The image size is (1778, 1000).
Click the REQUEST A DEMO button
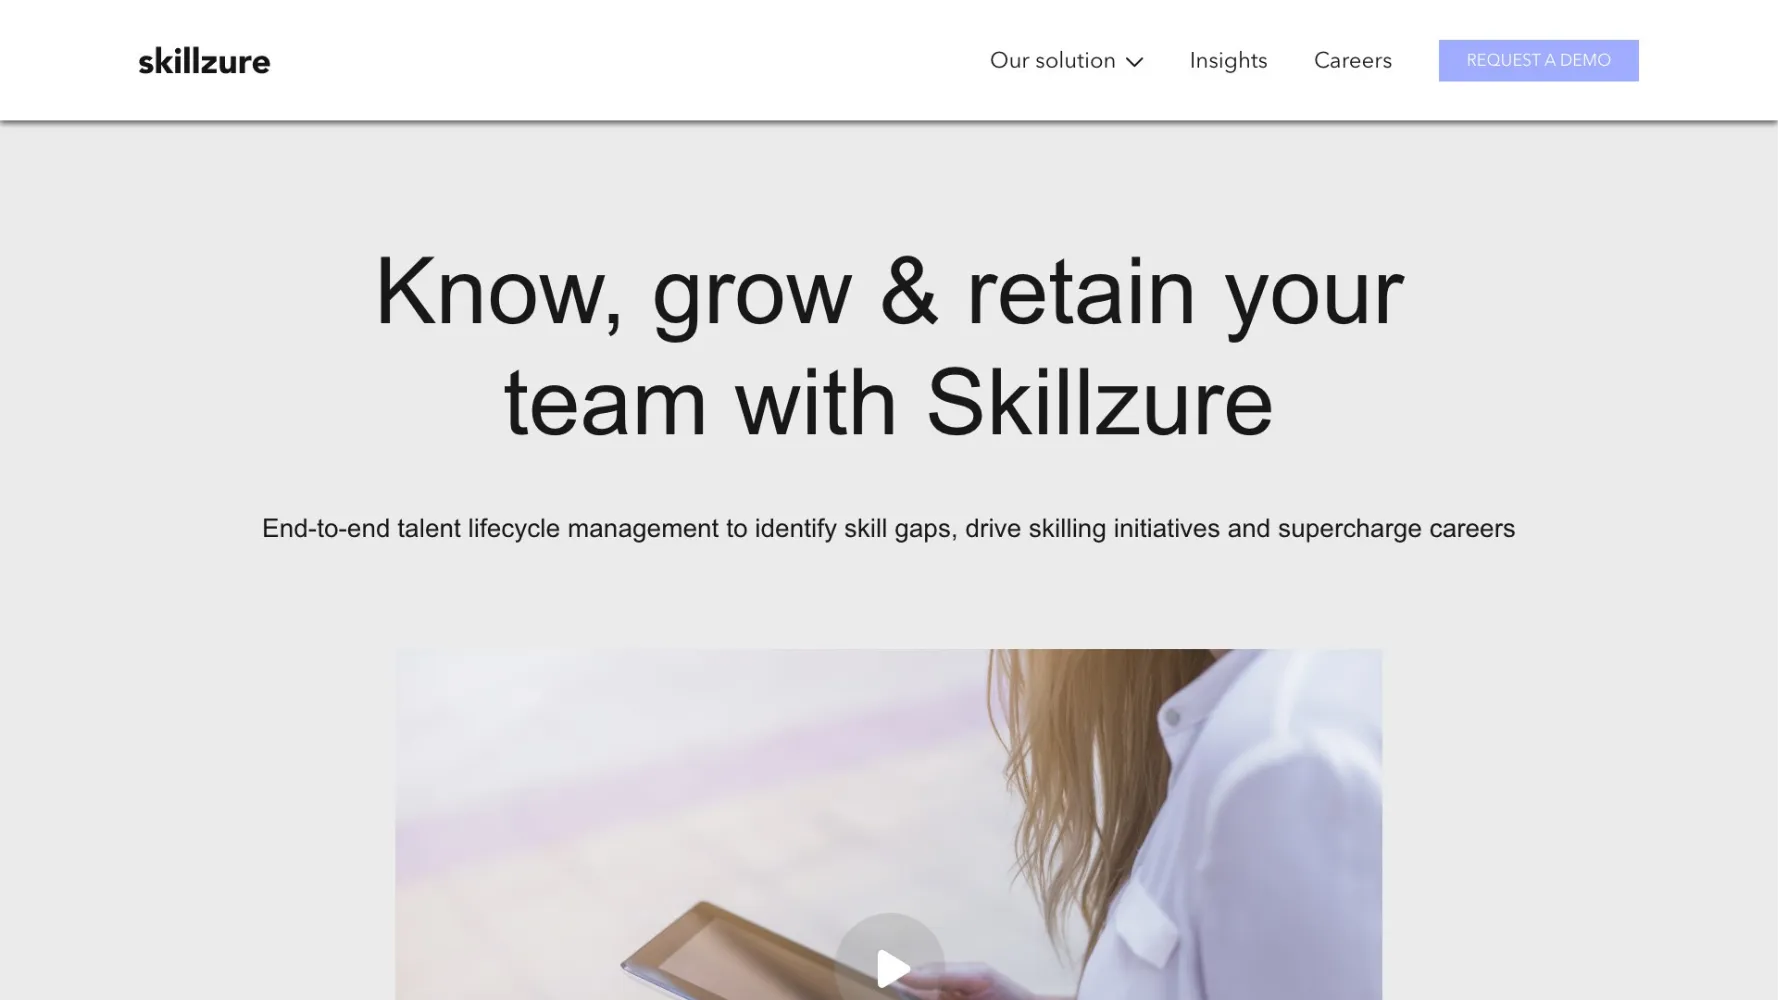point(1538,61)
